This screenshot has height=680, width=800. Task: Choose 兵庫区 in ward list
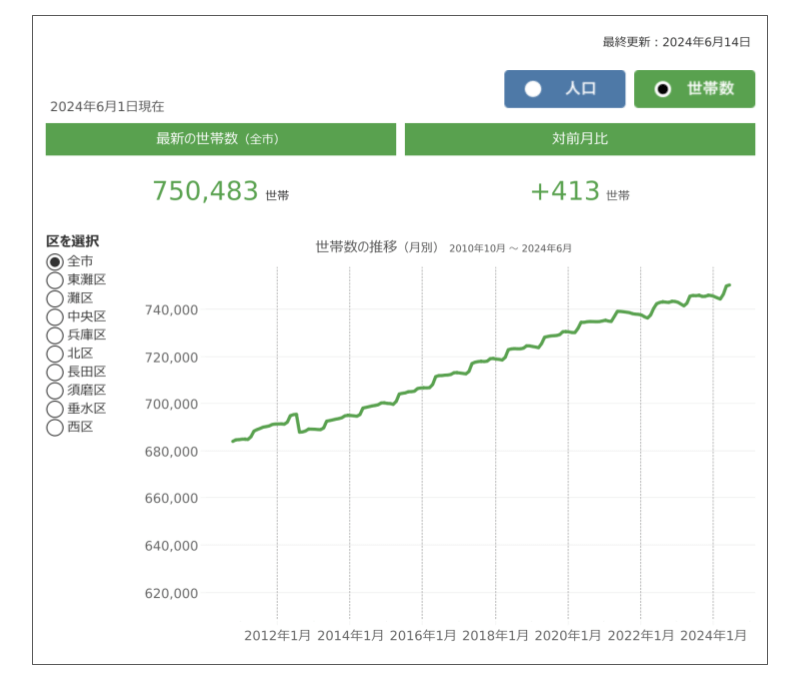point(55,335)
